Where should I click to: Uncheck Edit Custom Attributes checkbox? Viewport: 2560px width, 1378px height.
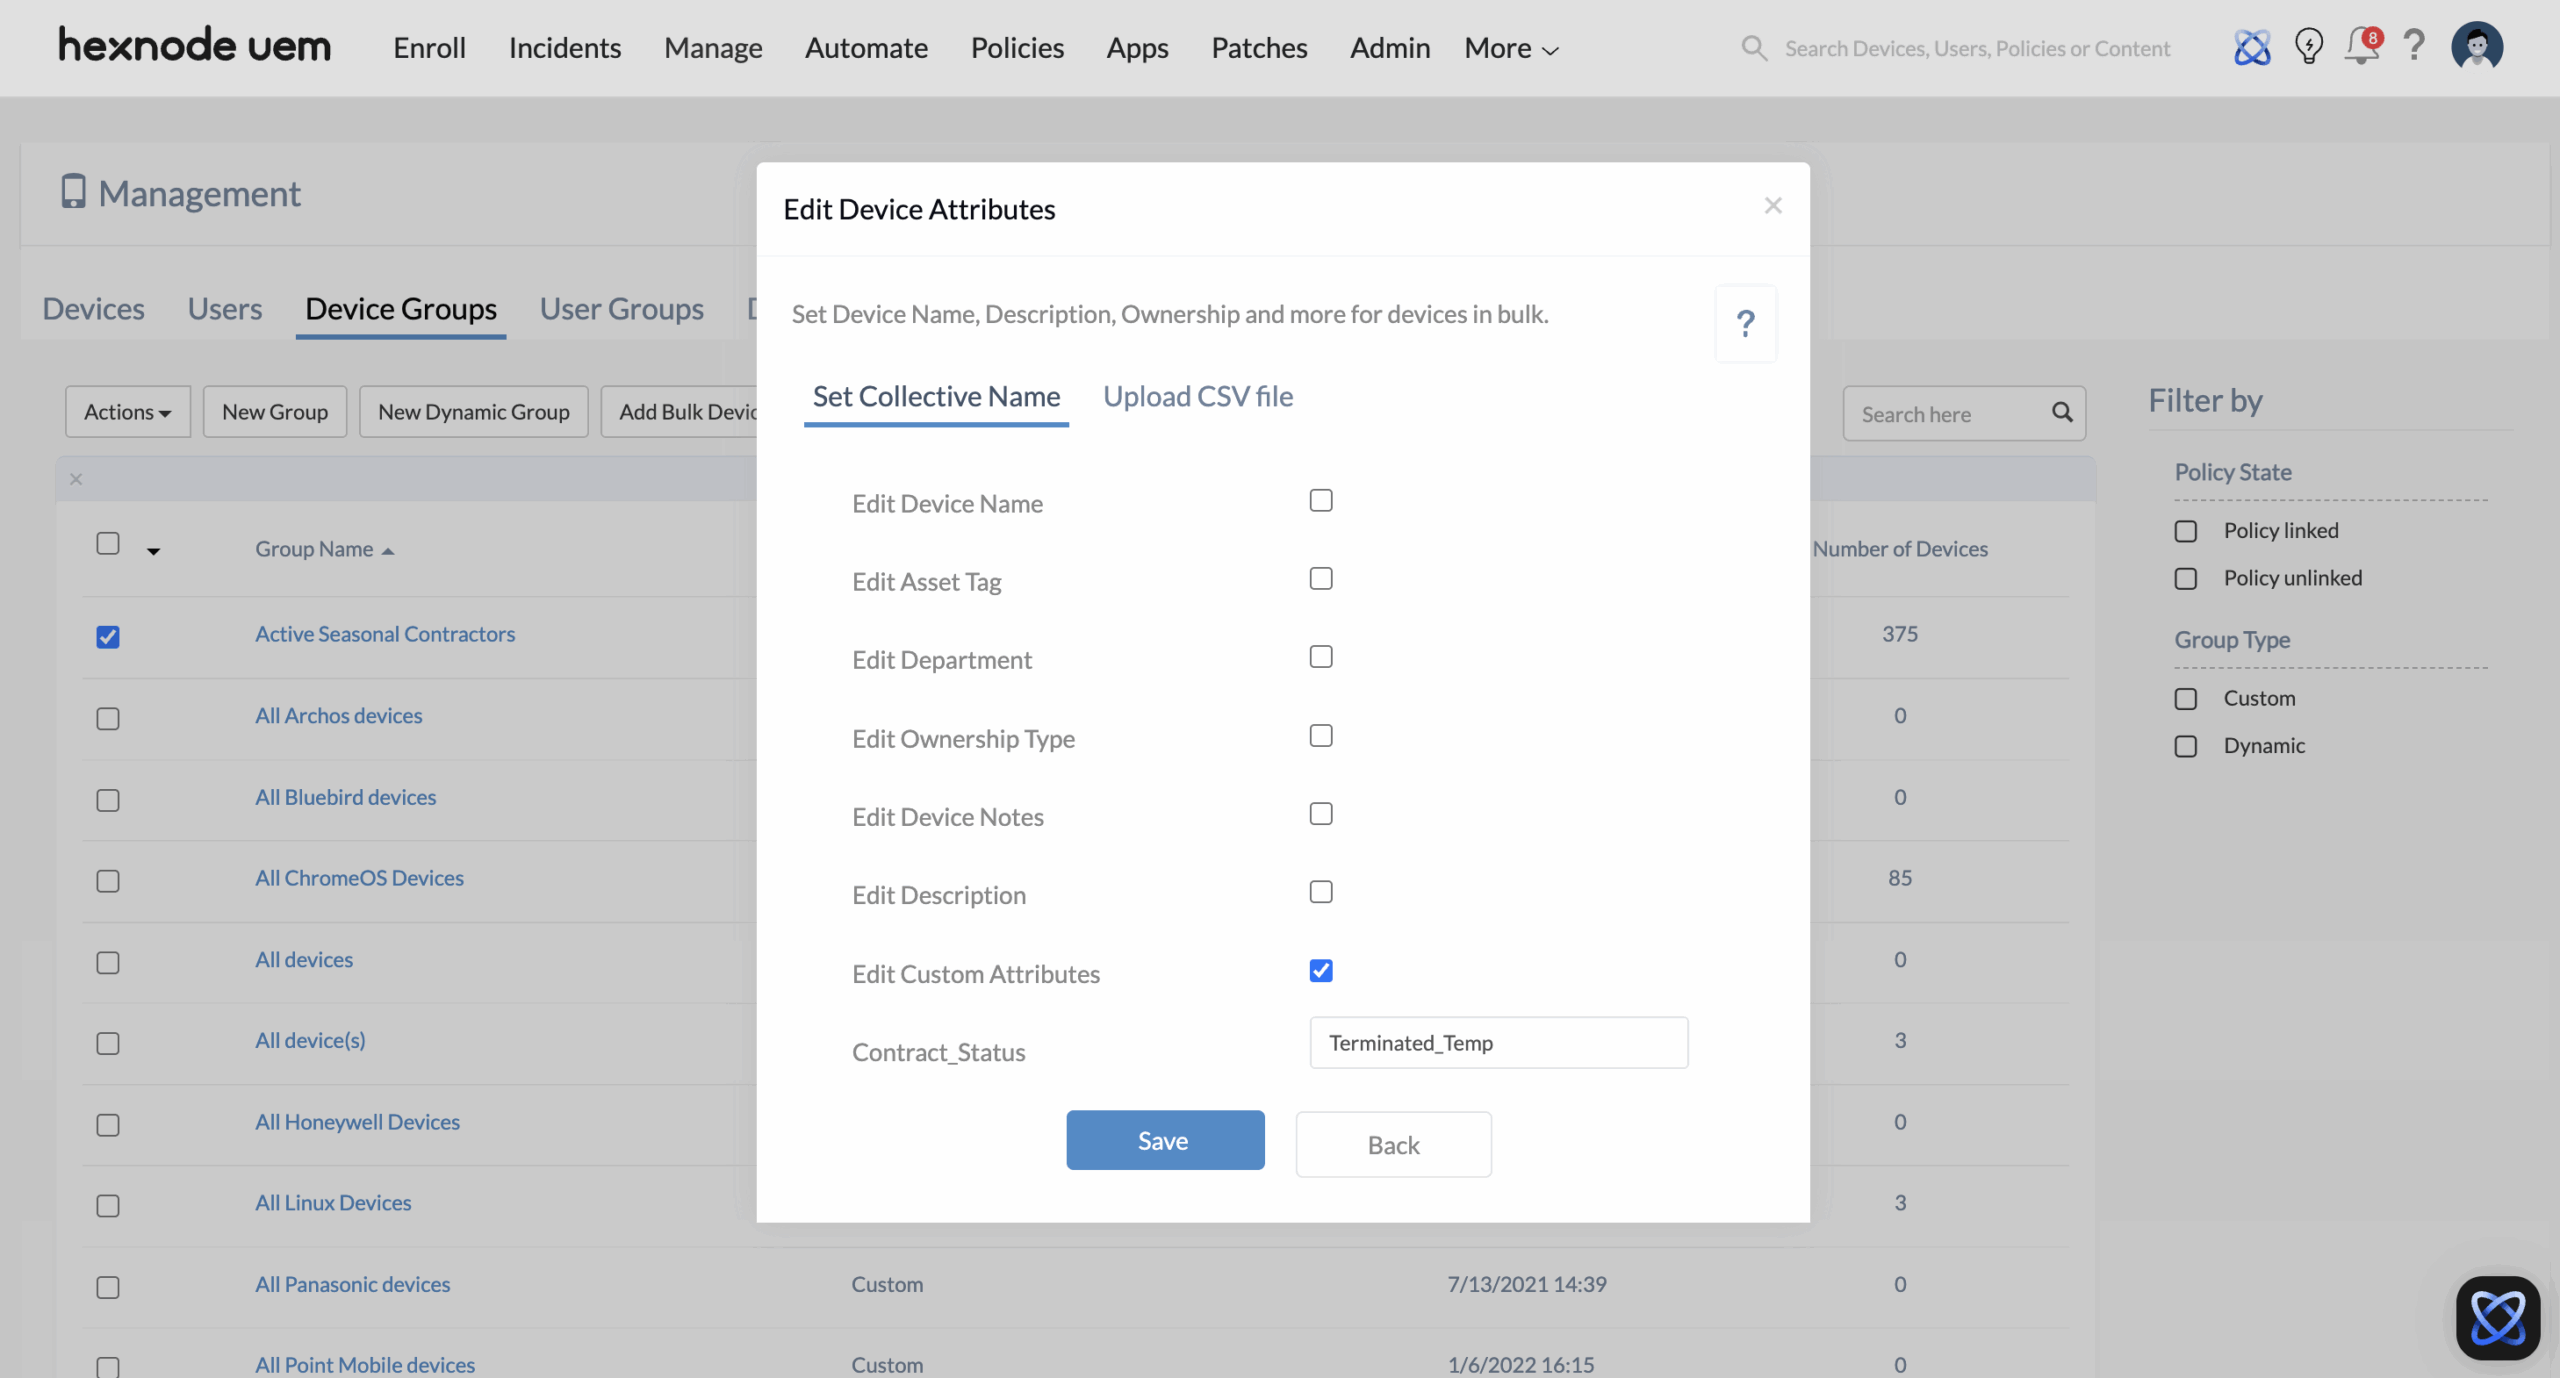[1321, 971]
